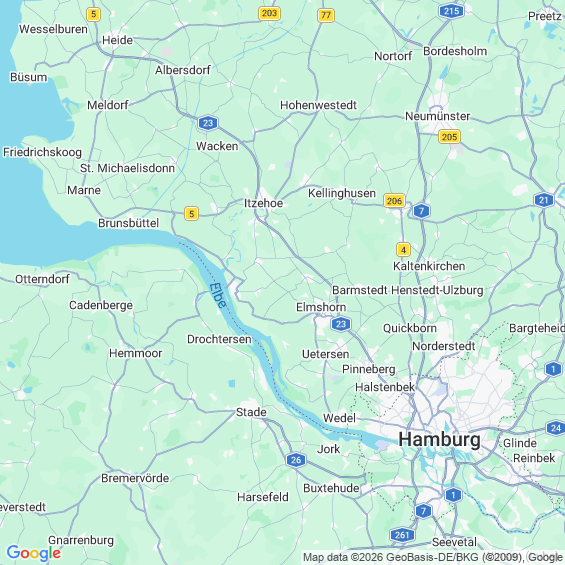Select the Hamburg city label
This screenshot has height=565, width=565.
pos(439,440)
